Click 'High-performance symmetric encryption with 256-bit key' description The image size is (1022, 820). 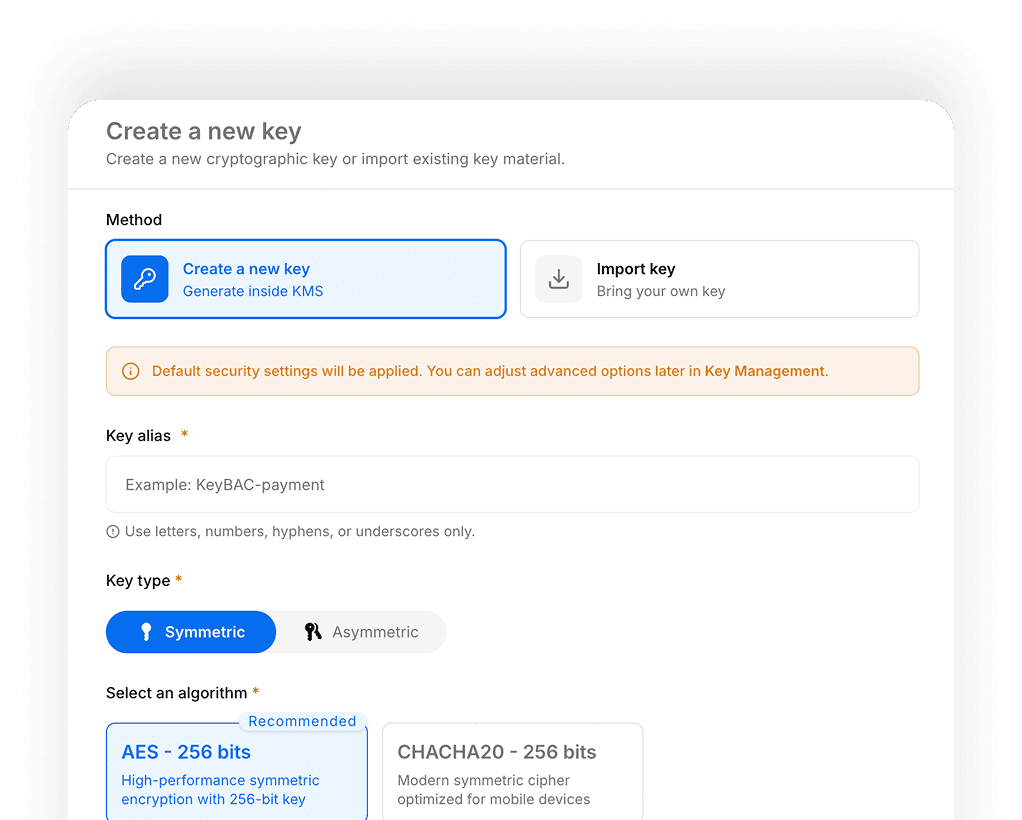pos(220,790)
